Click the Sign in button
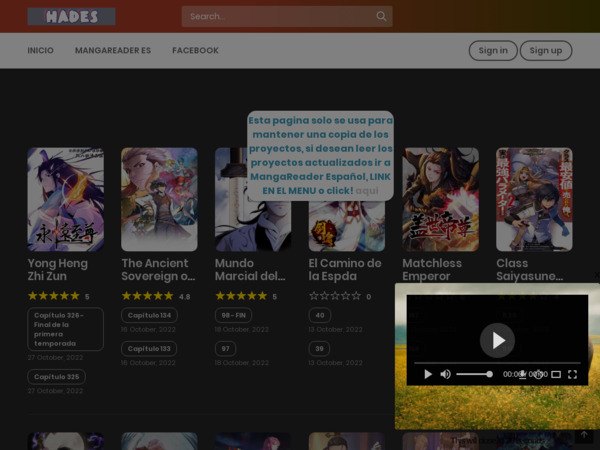 point(493,51)
